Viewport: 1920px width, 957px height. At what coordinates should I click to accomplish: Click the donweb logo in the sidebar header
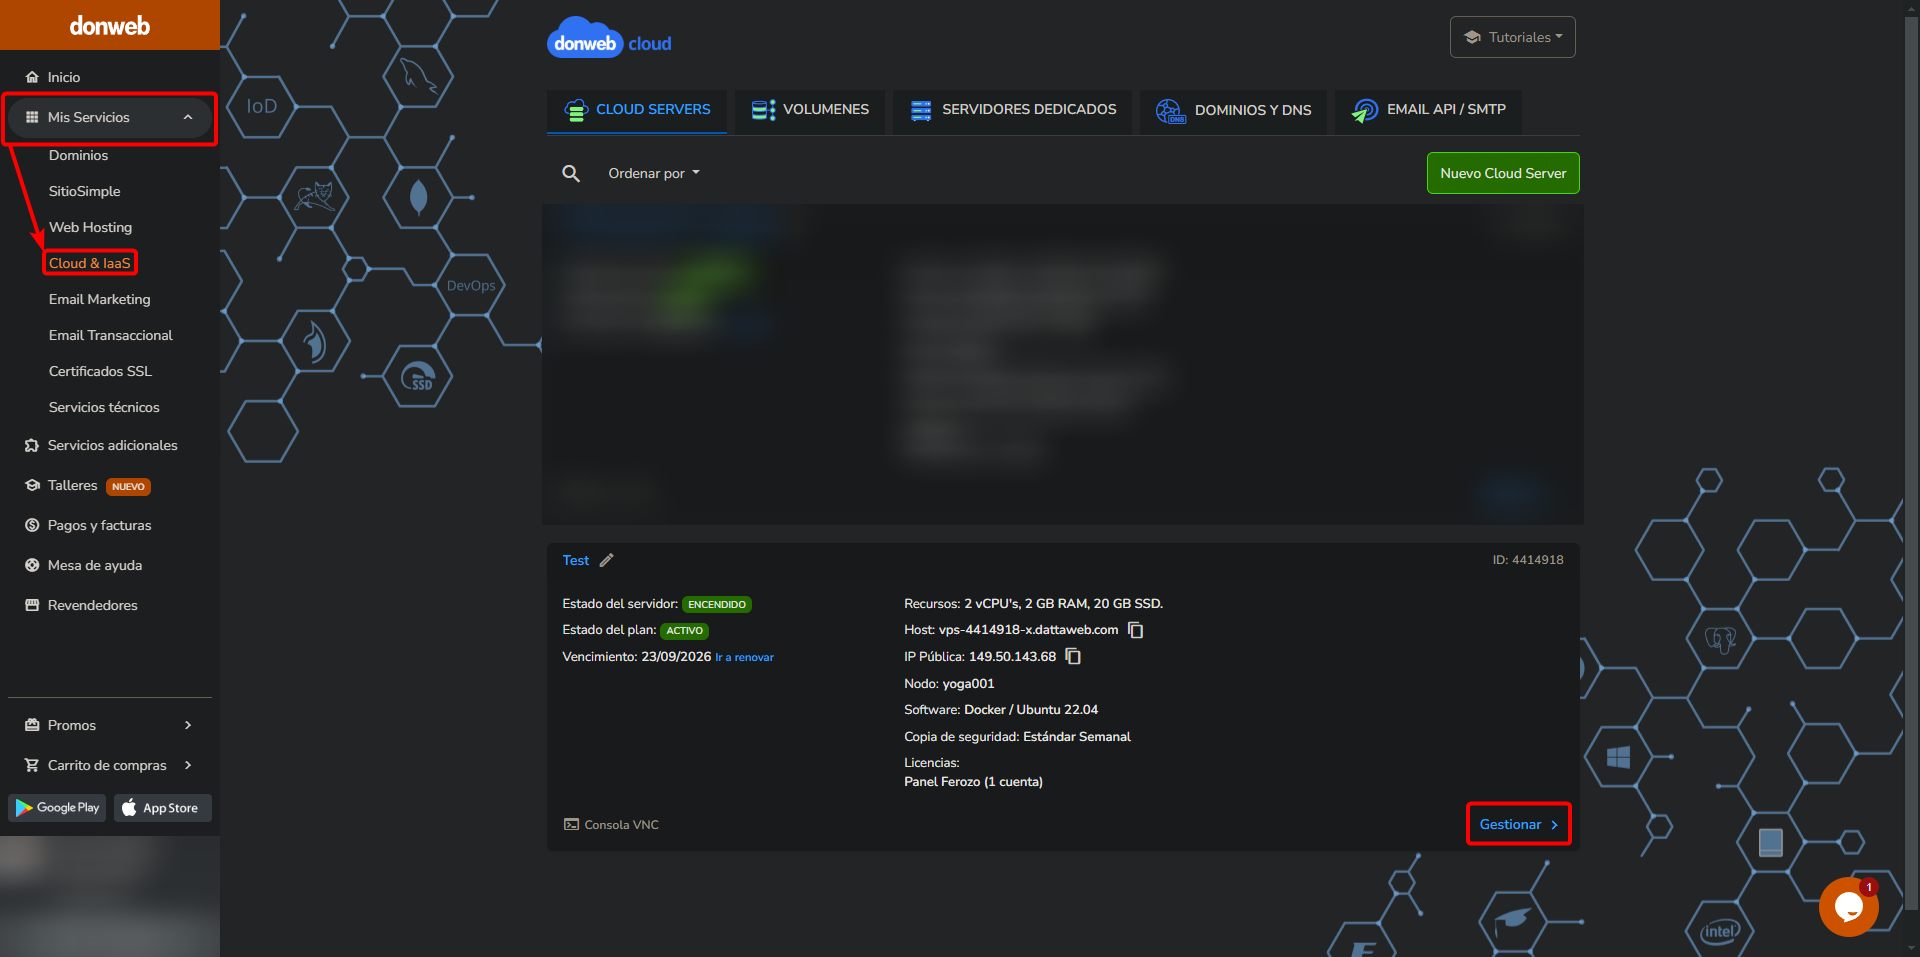pos(110,26)
